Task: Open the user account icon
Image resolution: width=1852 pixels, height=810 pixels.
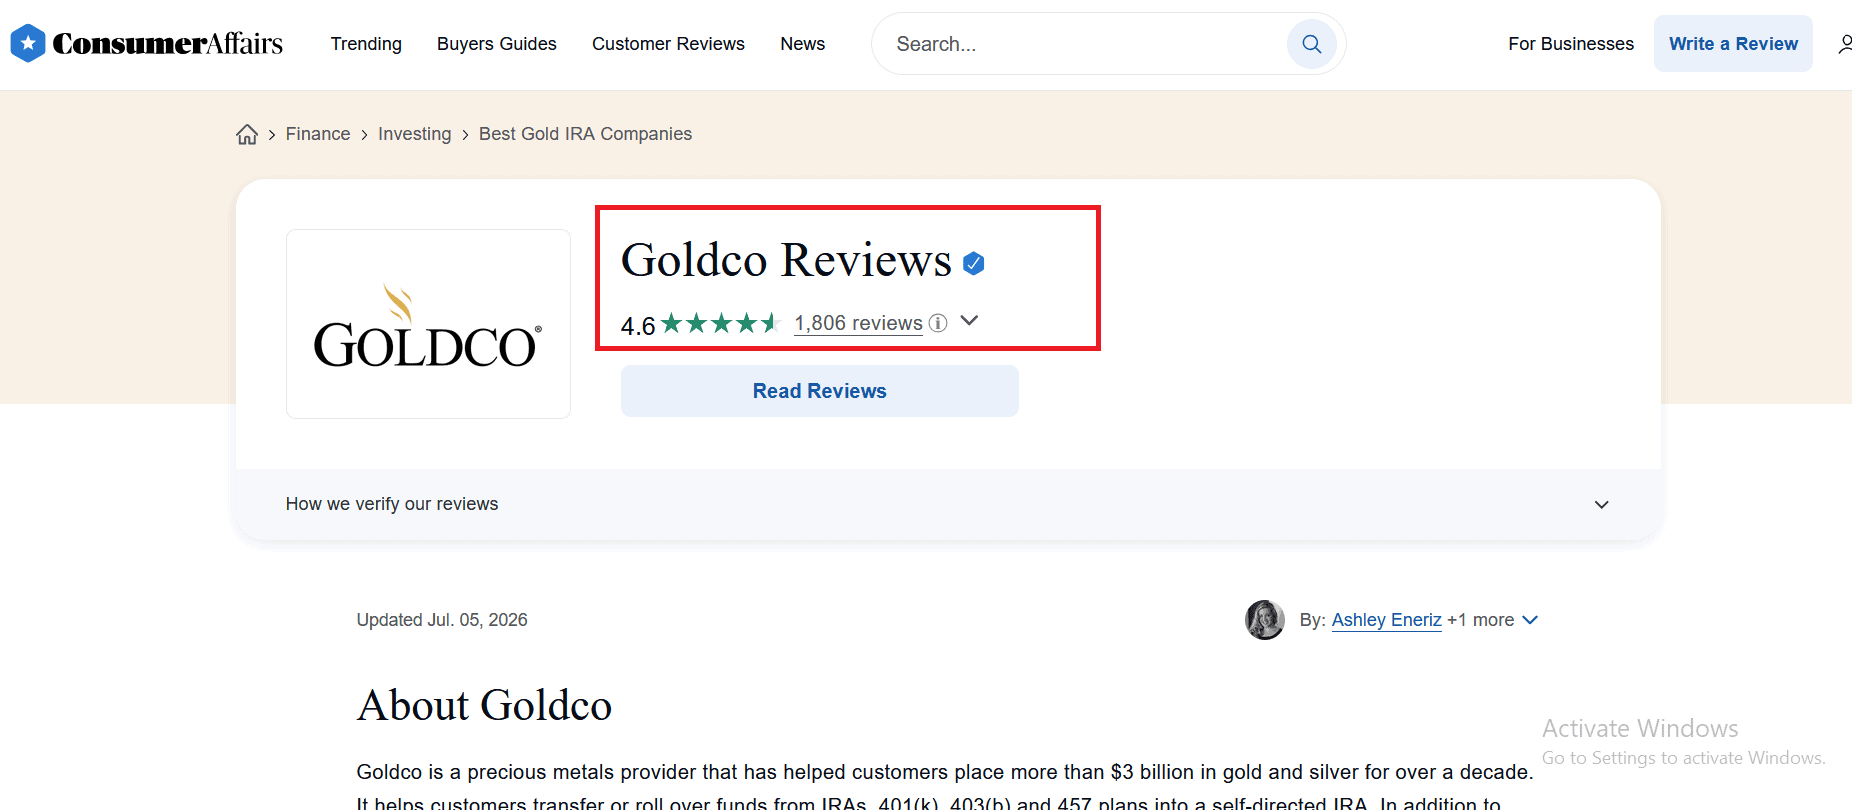Action: point(1845,44)
